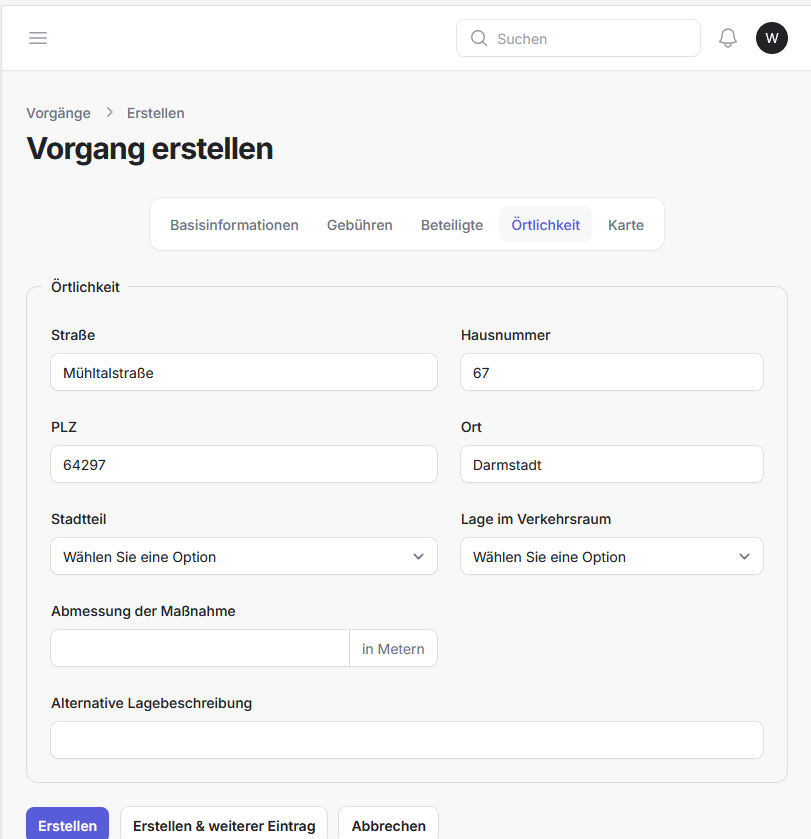Open the hamburger sidebar menu
The height and width of the screenshot is (839, 811).
pos(38,38)
